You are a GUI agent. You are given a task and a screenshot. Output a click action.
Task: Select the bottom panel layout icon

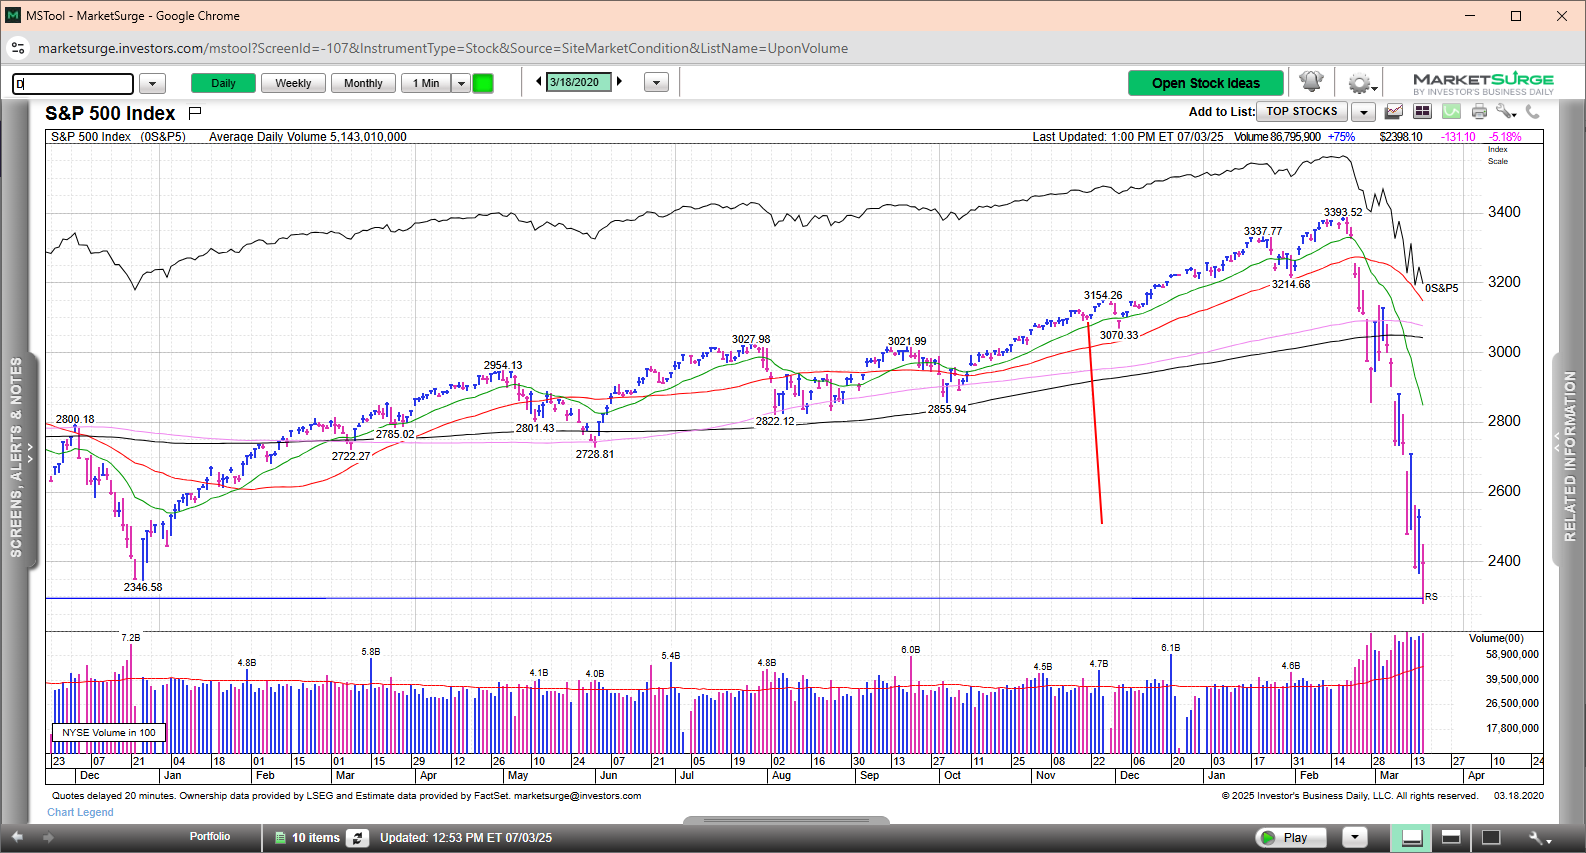click(x=1412, y=838)
